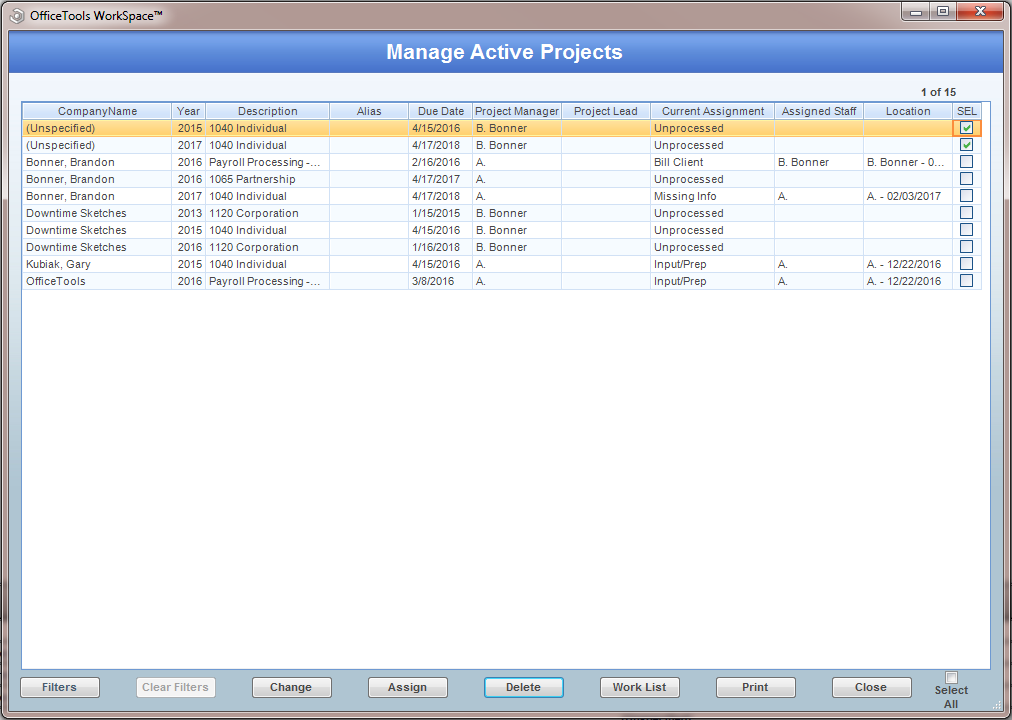Minimize the OfficeTools WorkSpace window
Image resolution: width=1012 pixels, height=720 pixels.
point(916,12)
